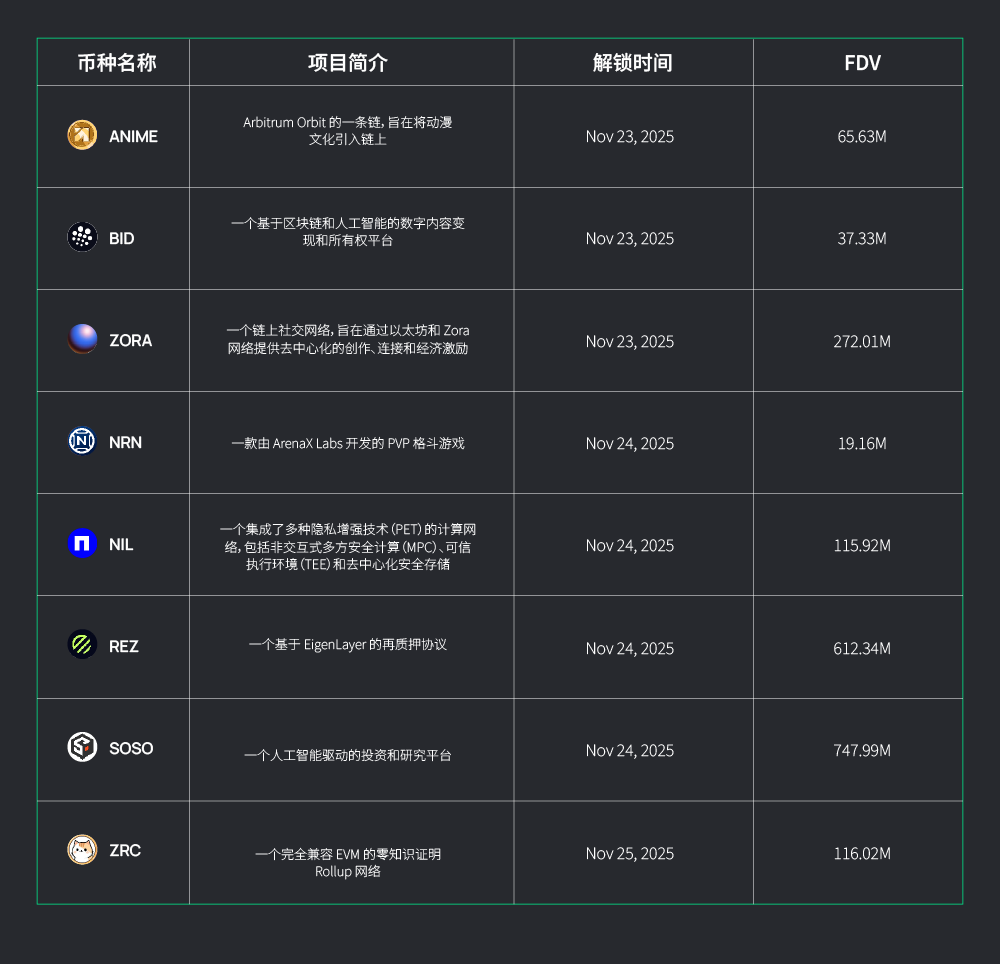This screenshot has width=1000, height=964.
Task: Click the NRN token logo icon
Action: point(82,441)
